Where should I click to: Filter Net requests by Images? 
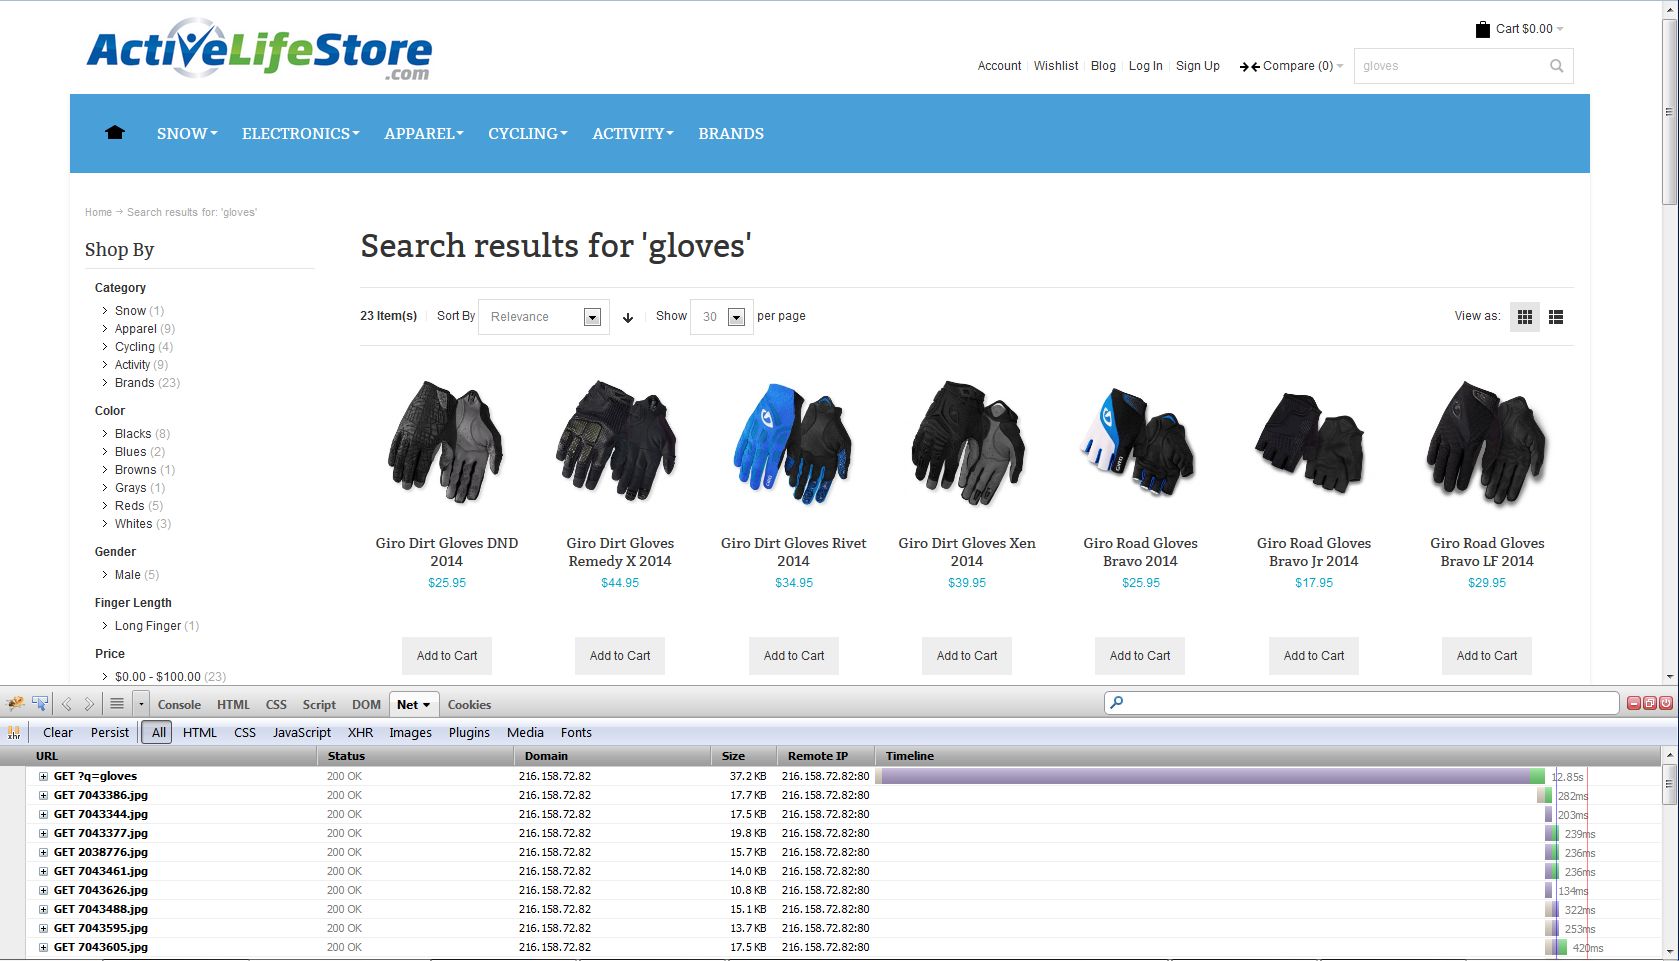click(410, 732)
